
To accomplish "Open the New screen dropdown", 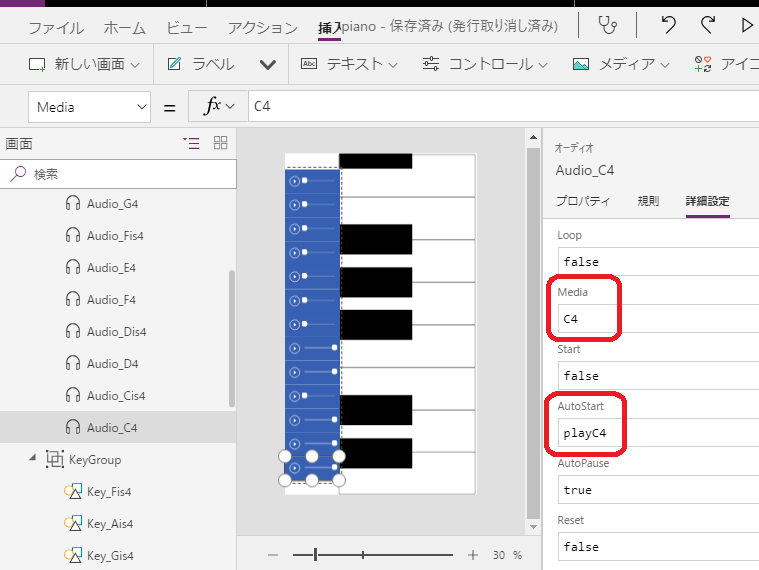I will (x=84, y=64).
